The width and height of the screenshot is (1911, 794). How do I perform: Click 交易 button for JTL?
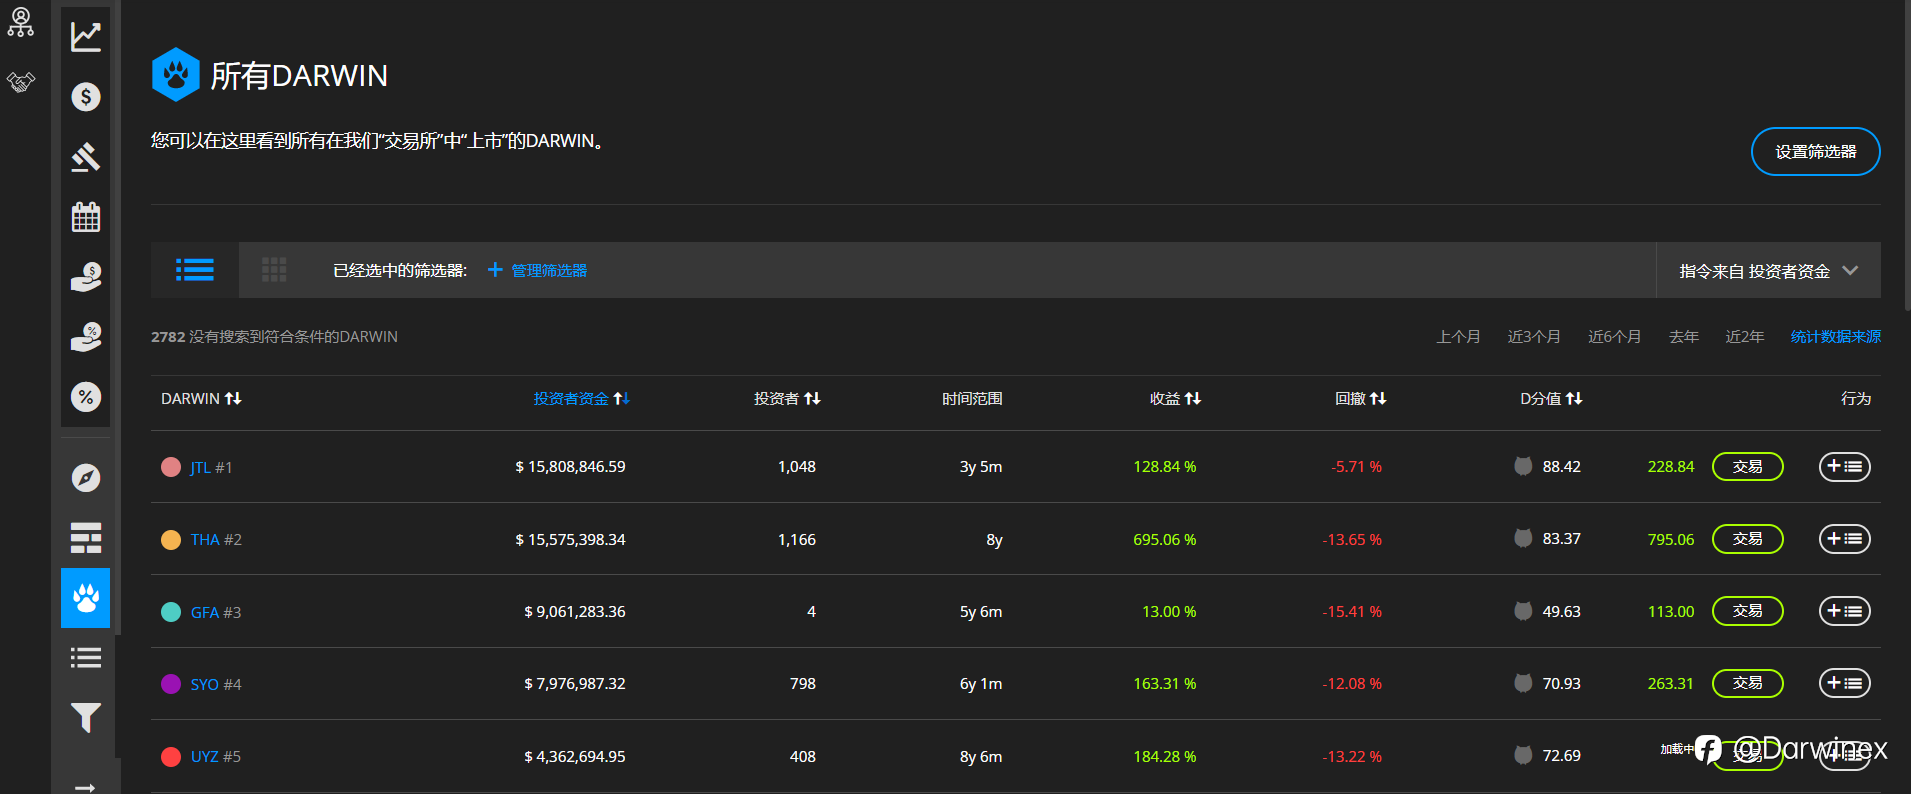pos(1747,466)
